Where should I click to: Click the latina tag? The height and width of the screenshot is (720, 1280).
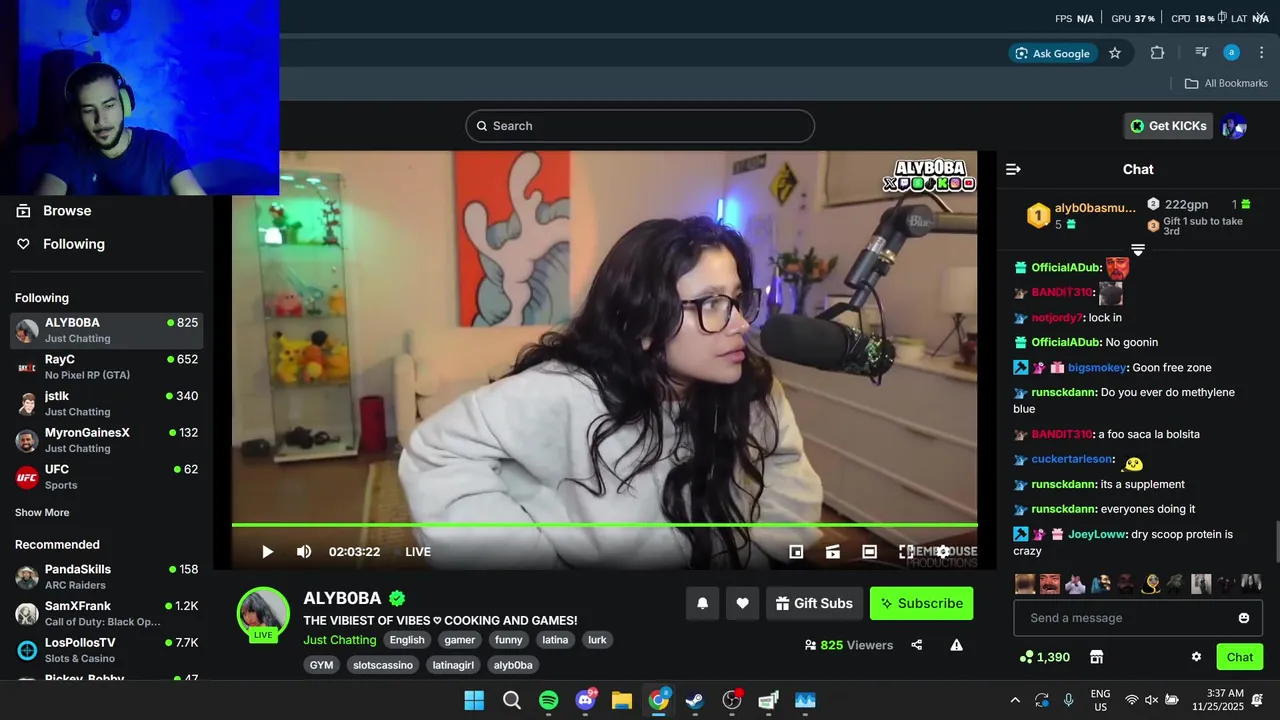tap(555, 640)
